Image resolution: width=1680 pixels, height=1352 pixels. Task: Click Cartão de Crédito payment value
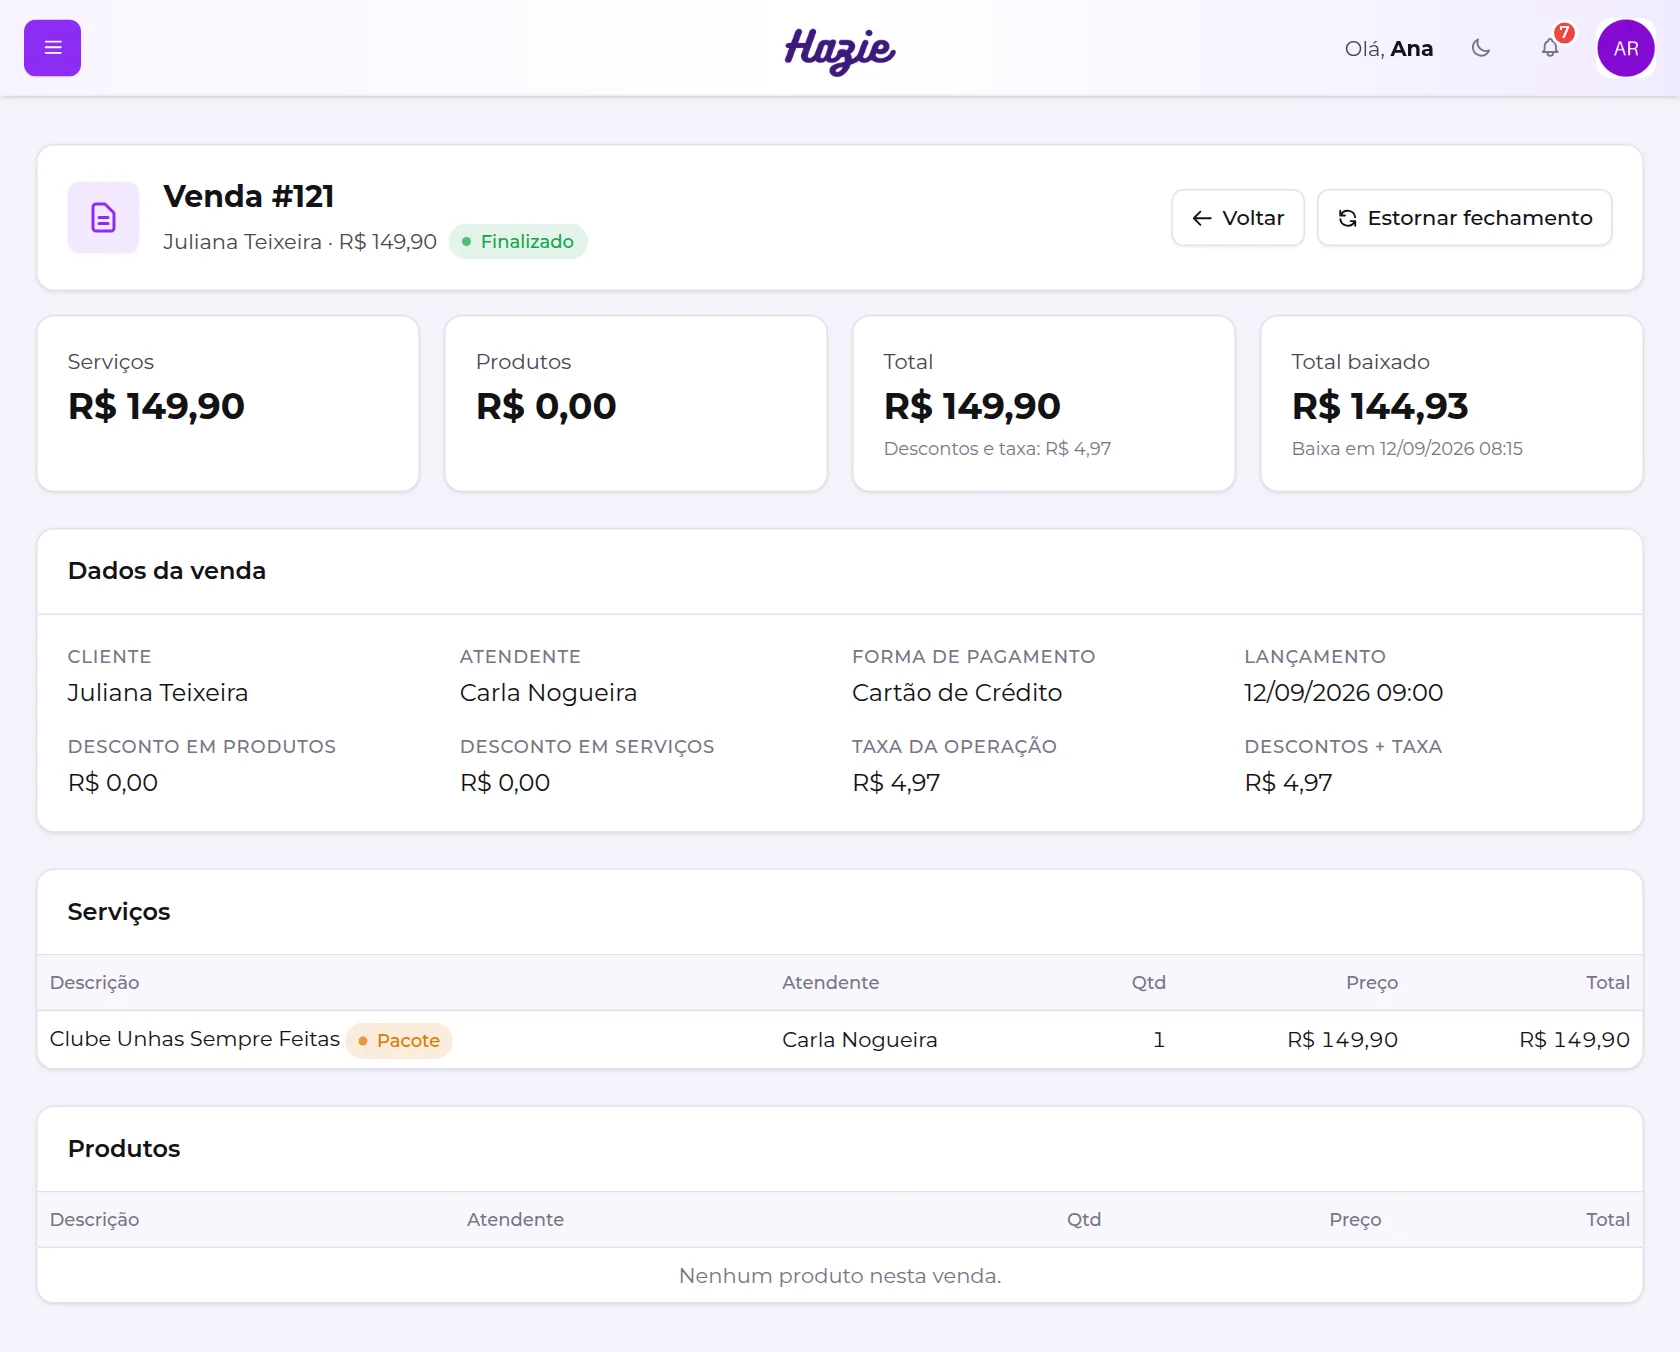coord(957,693)
